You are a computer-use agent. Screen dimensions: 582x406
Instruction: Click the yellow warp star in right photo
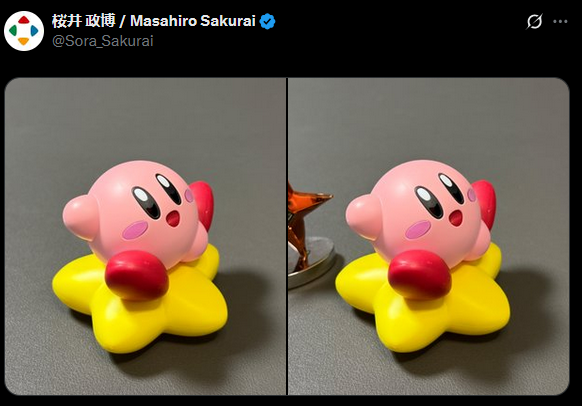423,301
